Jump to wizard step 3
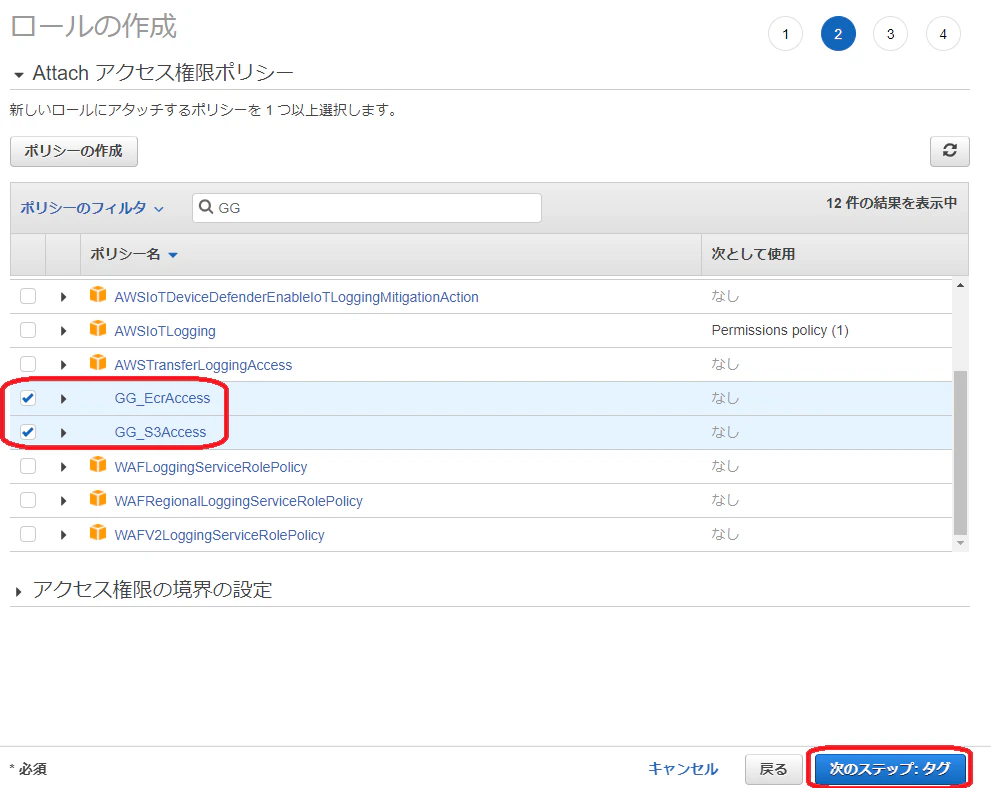991x788 pixels. coord(891,34)
